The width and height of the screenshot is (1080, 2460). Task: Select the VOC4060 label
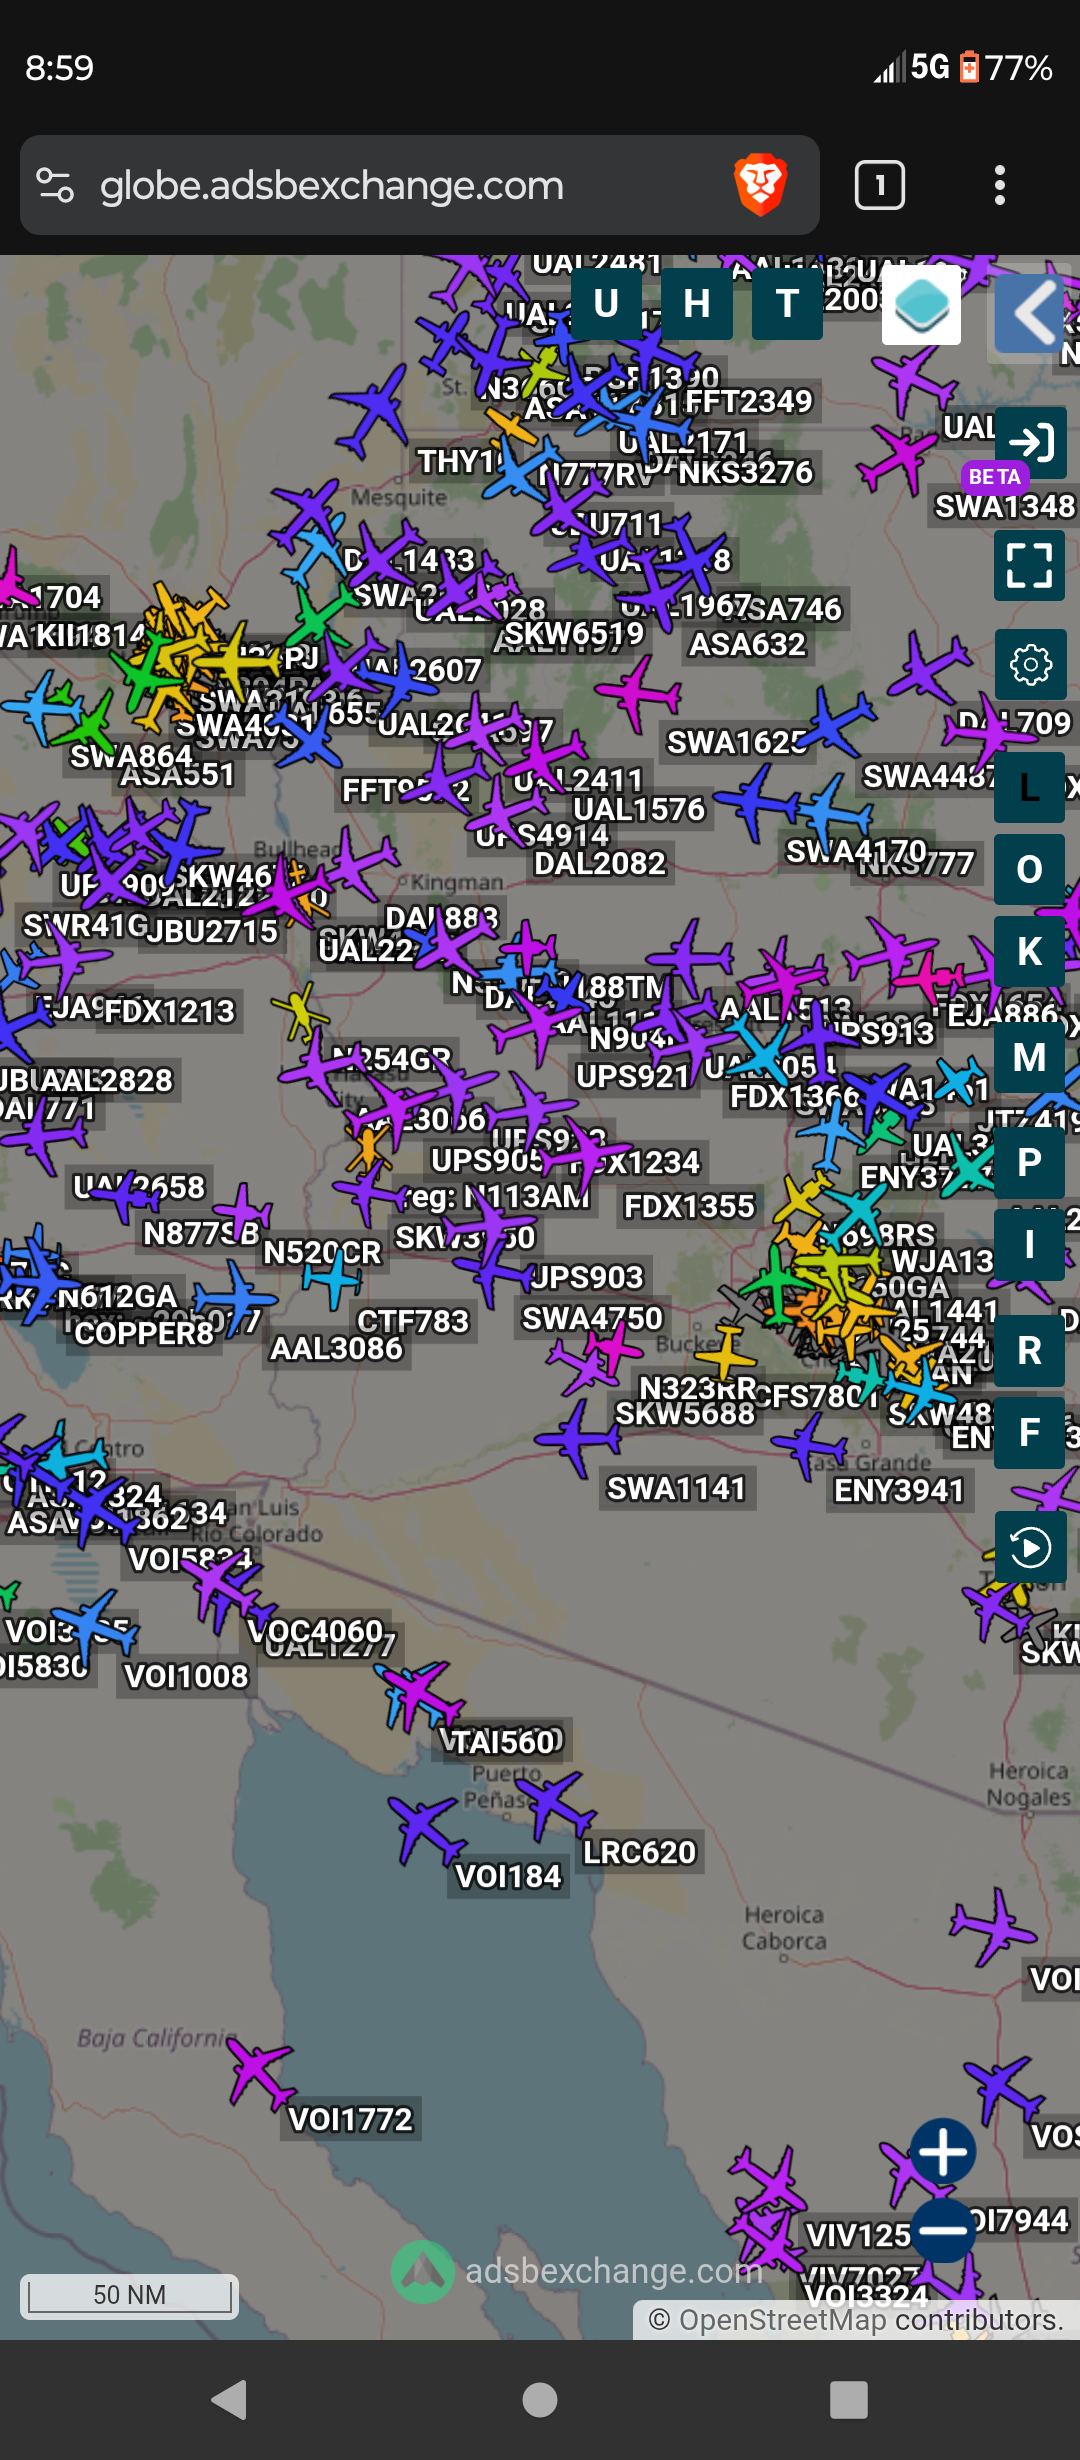pyautogui.click(x=316, y=1631)
